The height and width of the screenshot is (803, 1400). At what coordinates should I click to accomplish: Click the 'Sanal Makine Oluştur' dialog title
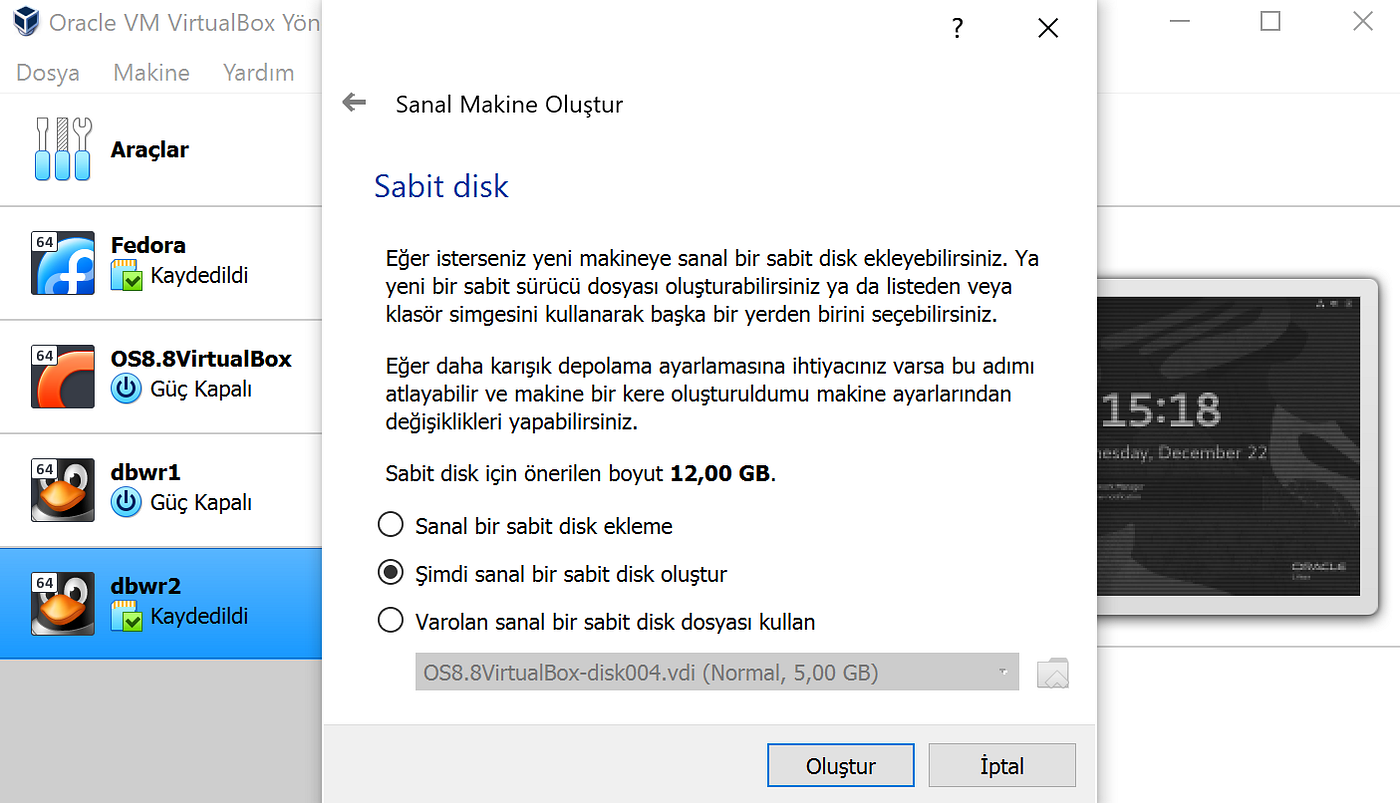click(509, 104)
